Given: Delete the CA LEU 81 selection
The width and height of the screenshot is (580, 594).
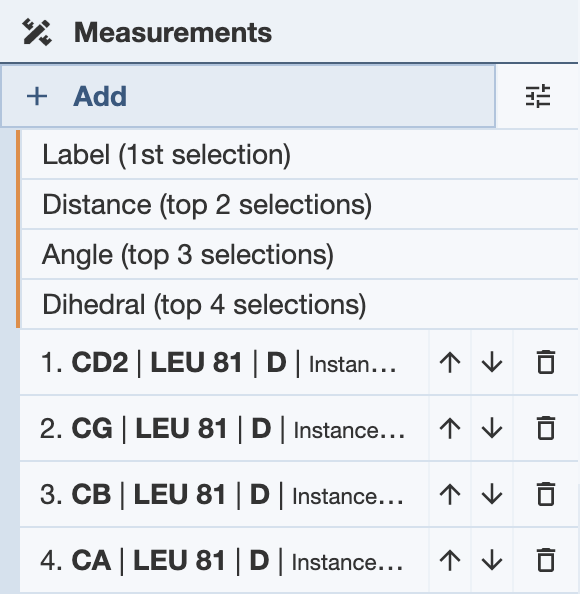Looking at the screenshot, I should tap(546, 560).
